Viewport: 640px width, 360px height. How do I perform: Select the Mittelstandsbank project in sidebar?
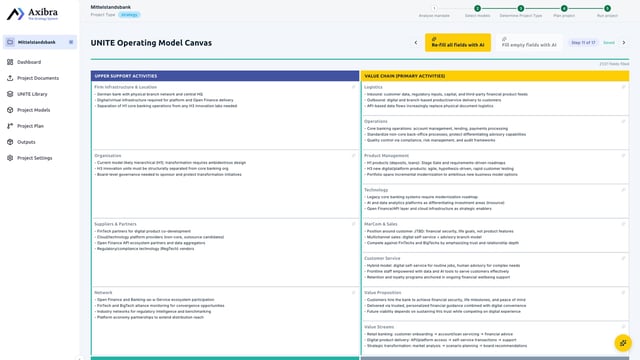(x=40, y=42)
